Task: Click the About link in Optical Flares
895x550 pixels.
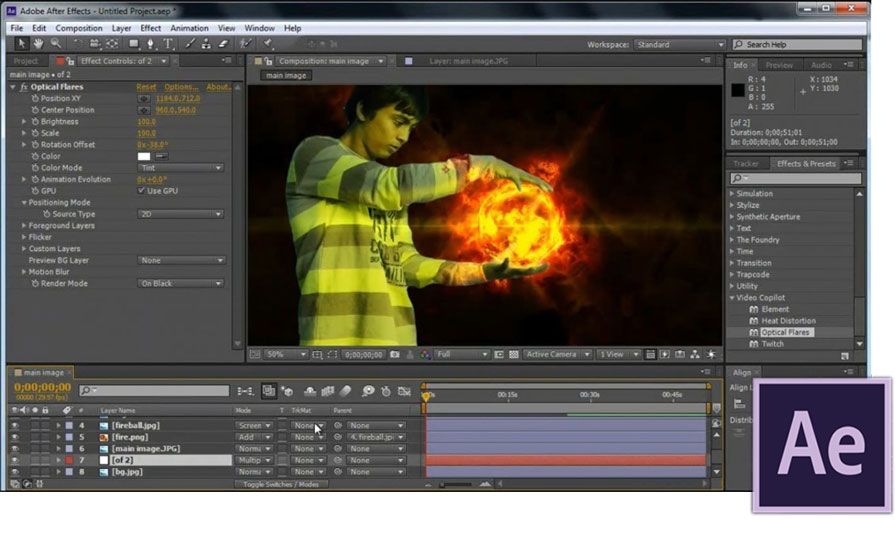Action: [219, 87]
